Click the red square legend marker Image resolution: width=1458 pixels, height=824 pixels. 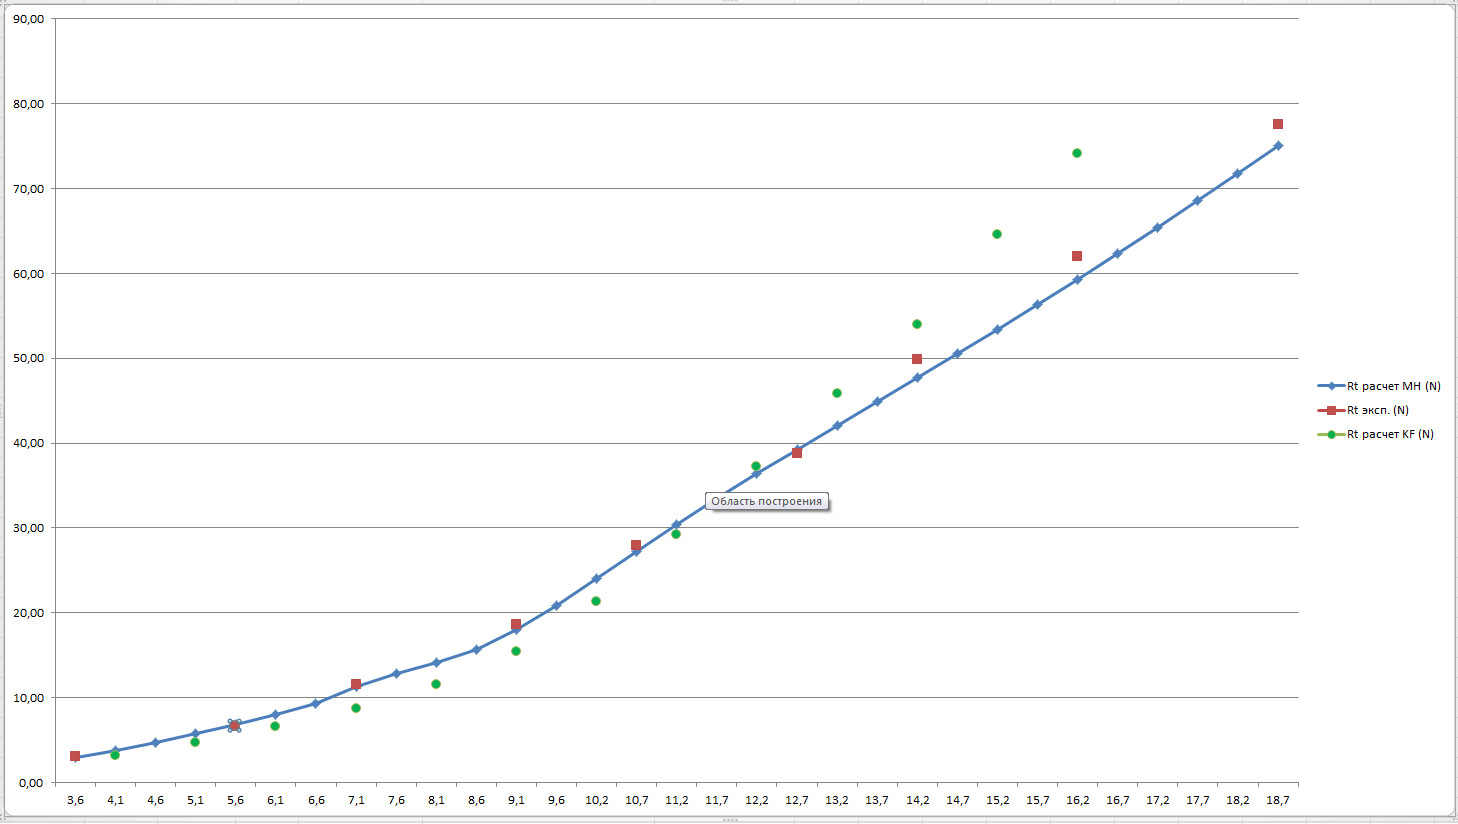(x=1331, y=410)
